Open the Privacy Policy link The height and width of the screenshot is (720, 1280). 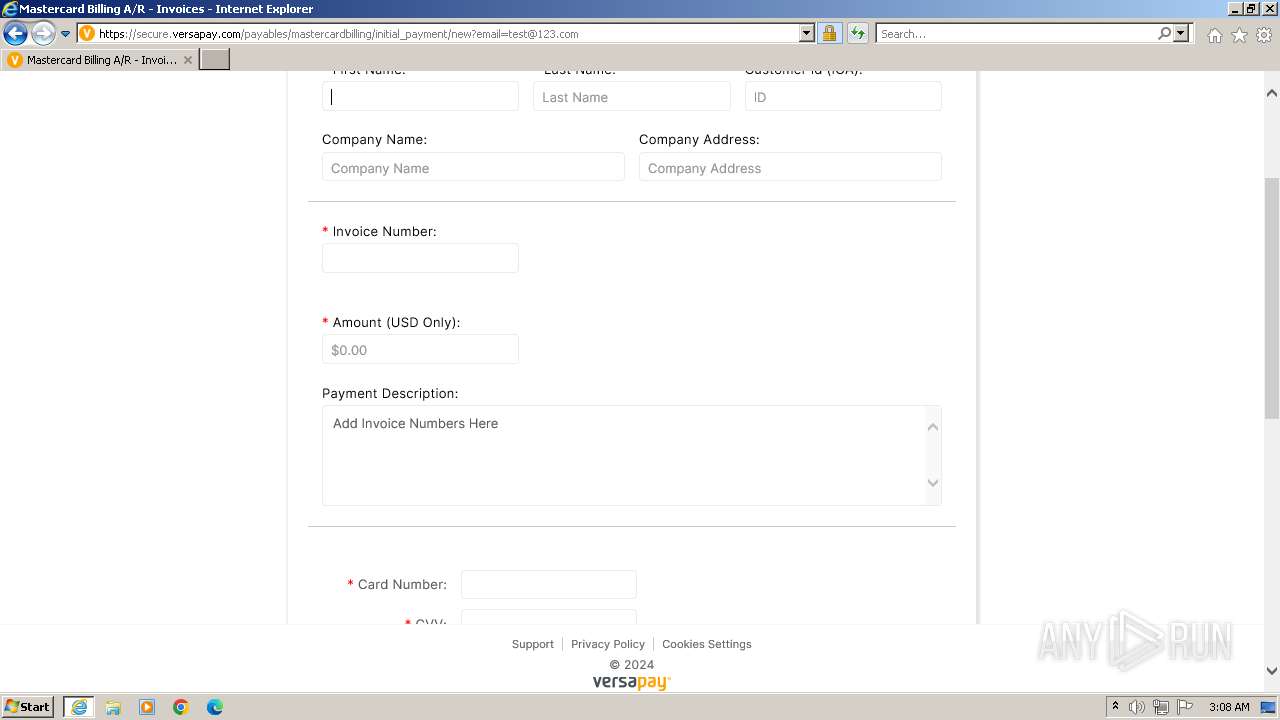click(608, 644)
